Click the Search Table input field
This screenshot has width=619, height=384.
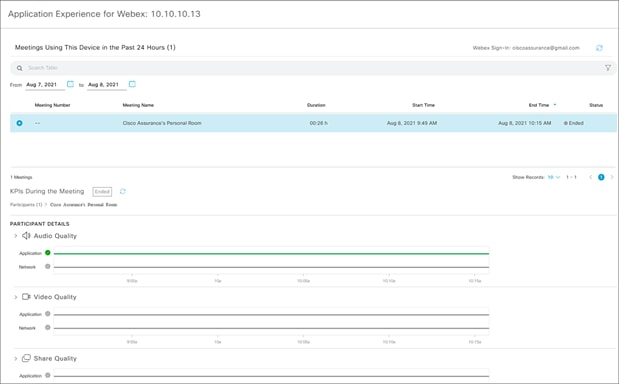coord(312,68)
